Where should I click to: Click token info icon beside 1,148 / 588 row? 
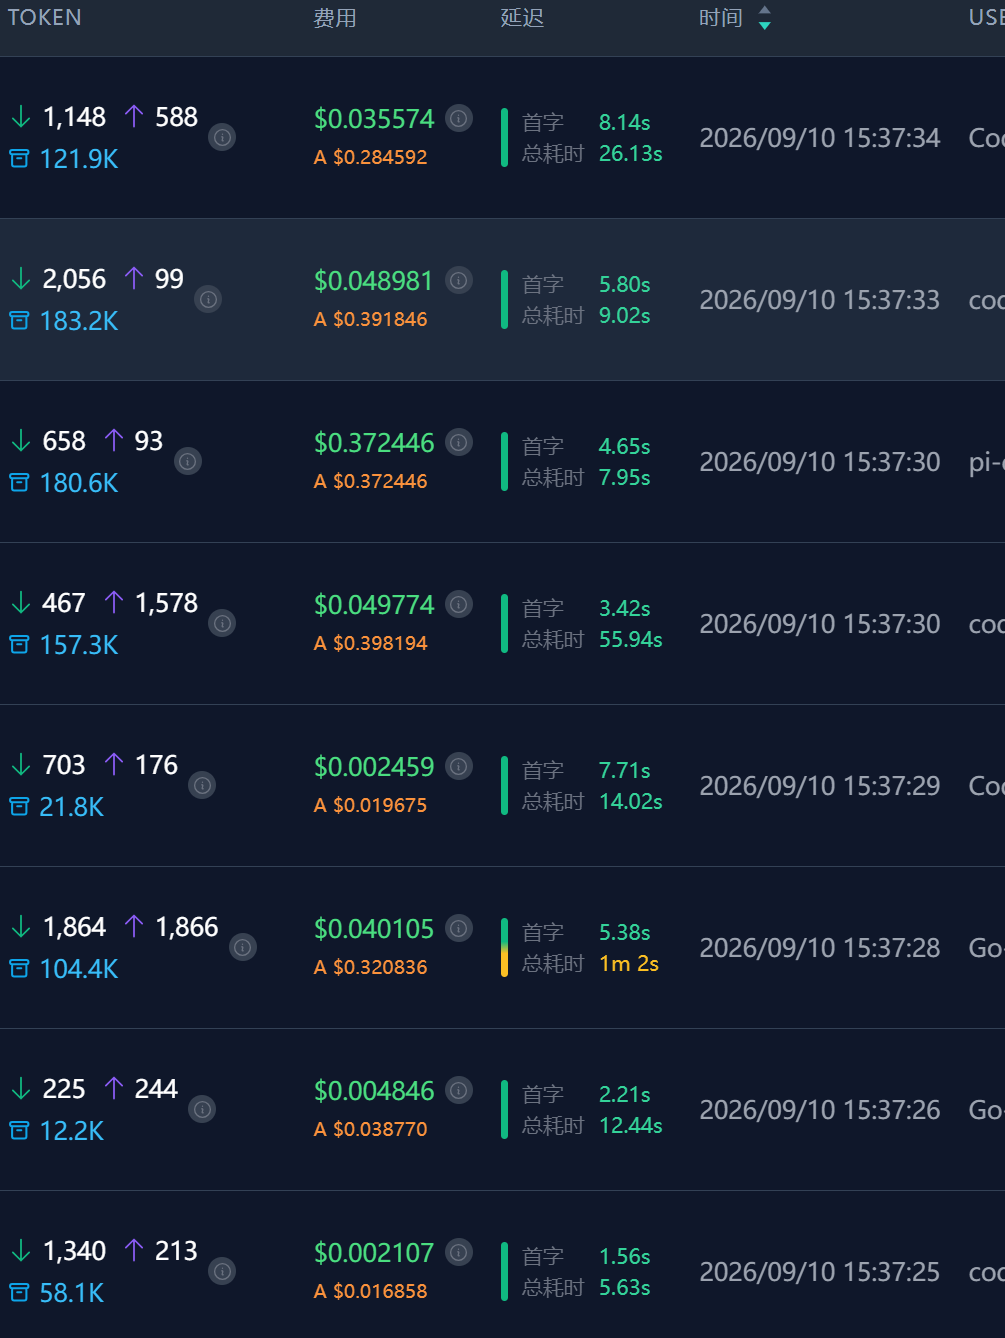tap(222, 137)
